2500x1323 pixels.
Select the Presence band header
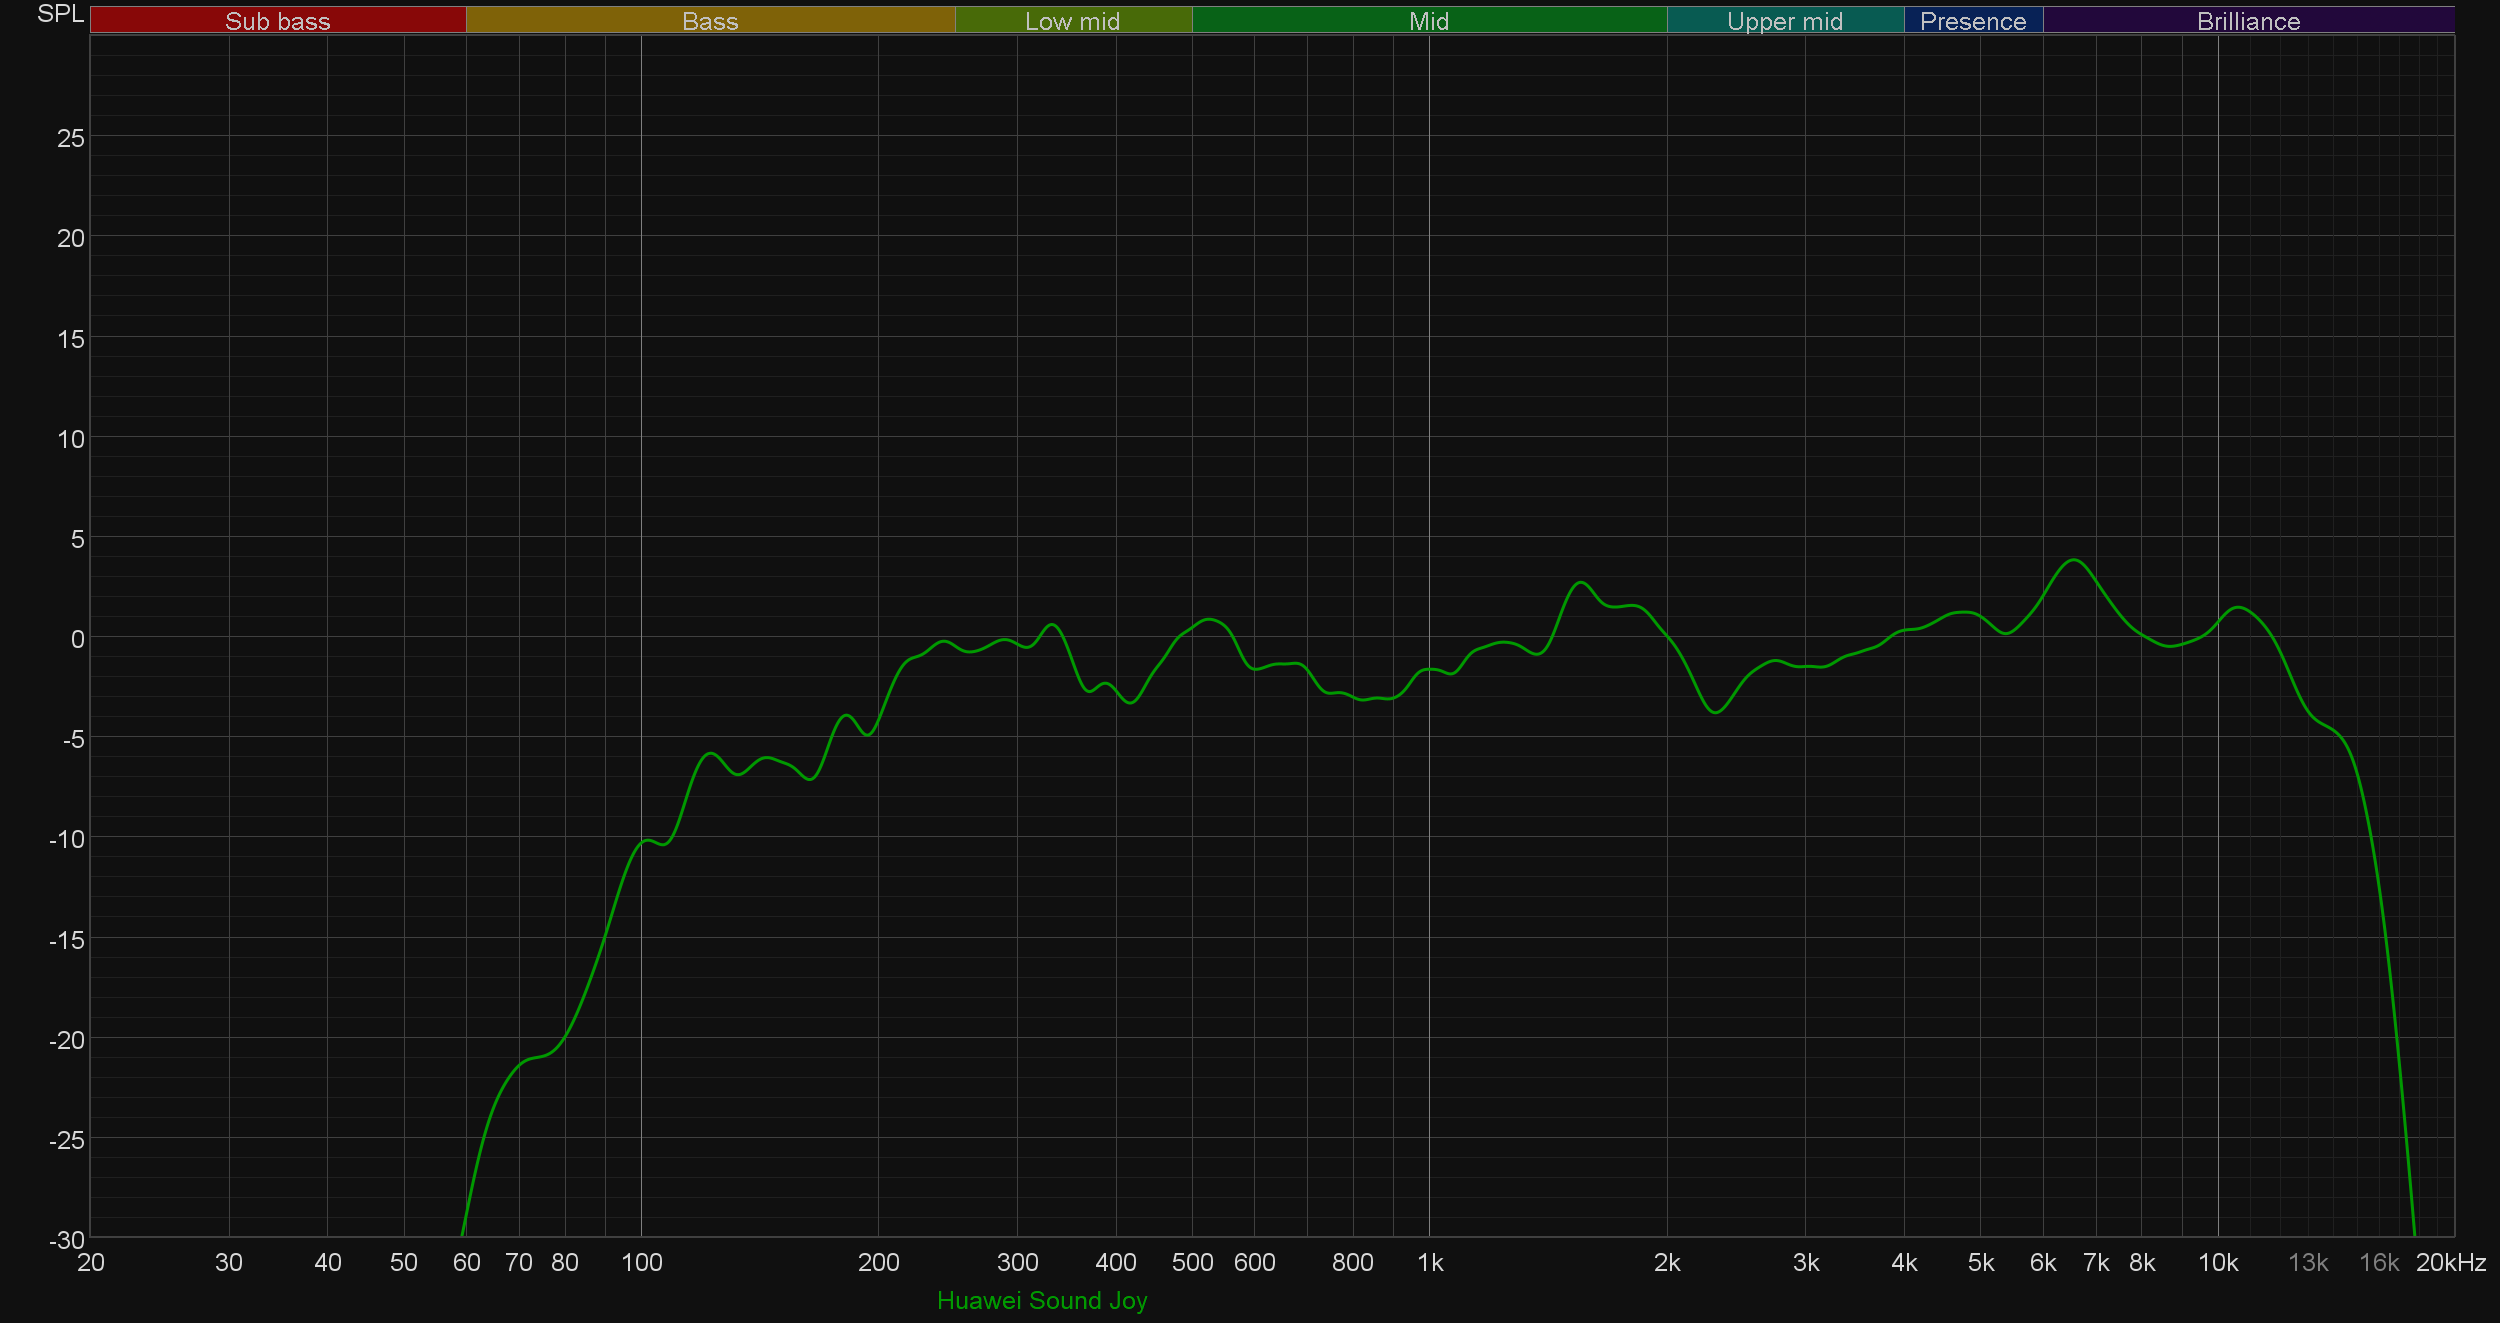click(1972, 21)
